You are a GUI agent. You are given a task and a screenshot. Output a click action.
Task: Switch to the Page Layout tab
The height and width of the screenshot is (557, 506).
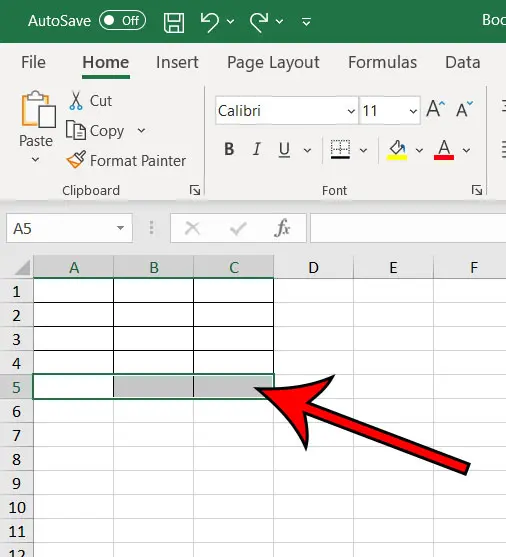point(273,63)
